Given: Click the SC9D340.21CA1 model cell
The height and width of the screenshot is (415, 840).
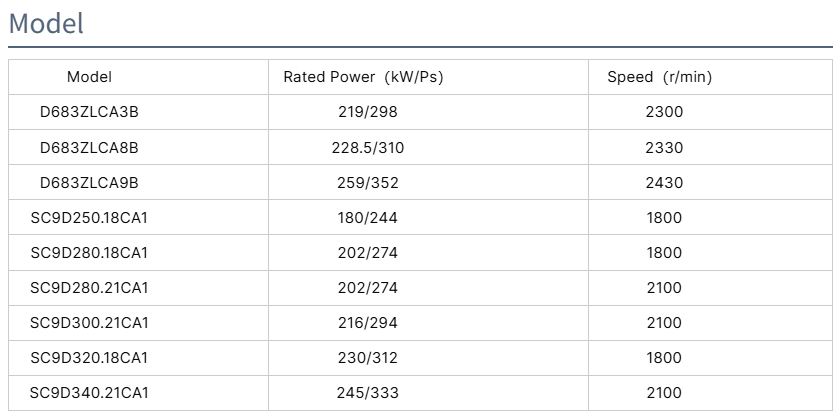Looking at the screenshot, I should (89, 393).
